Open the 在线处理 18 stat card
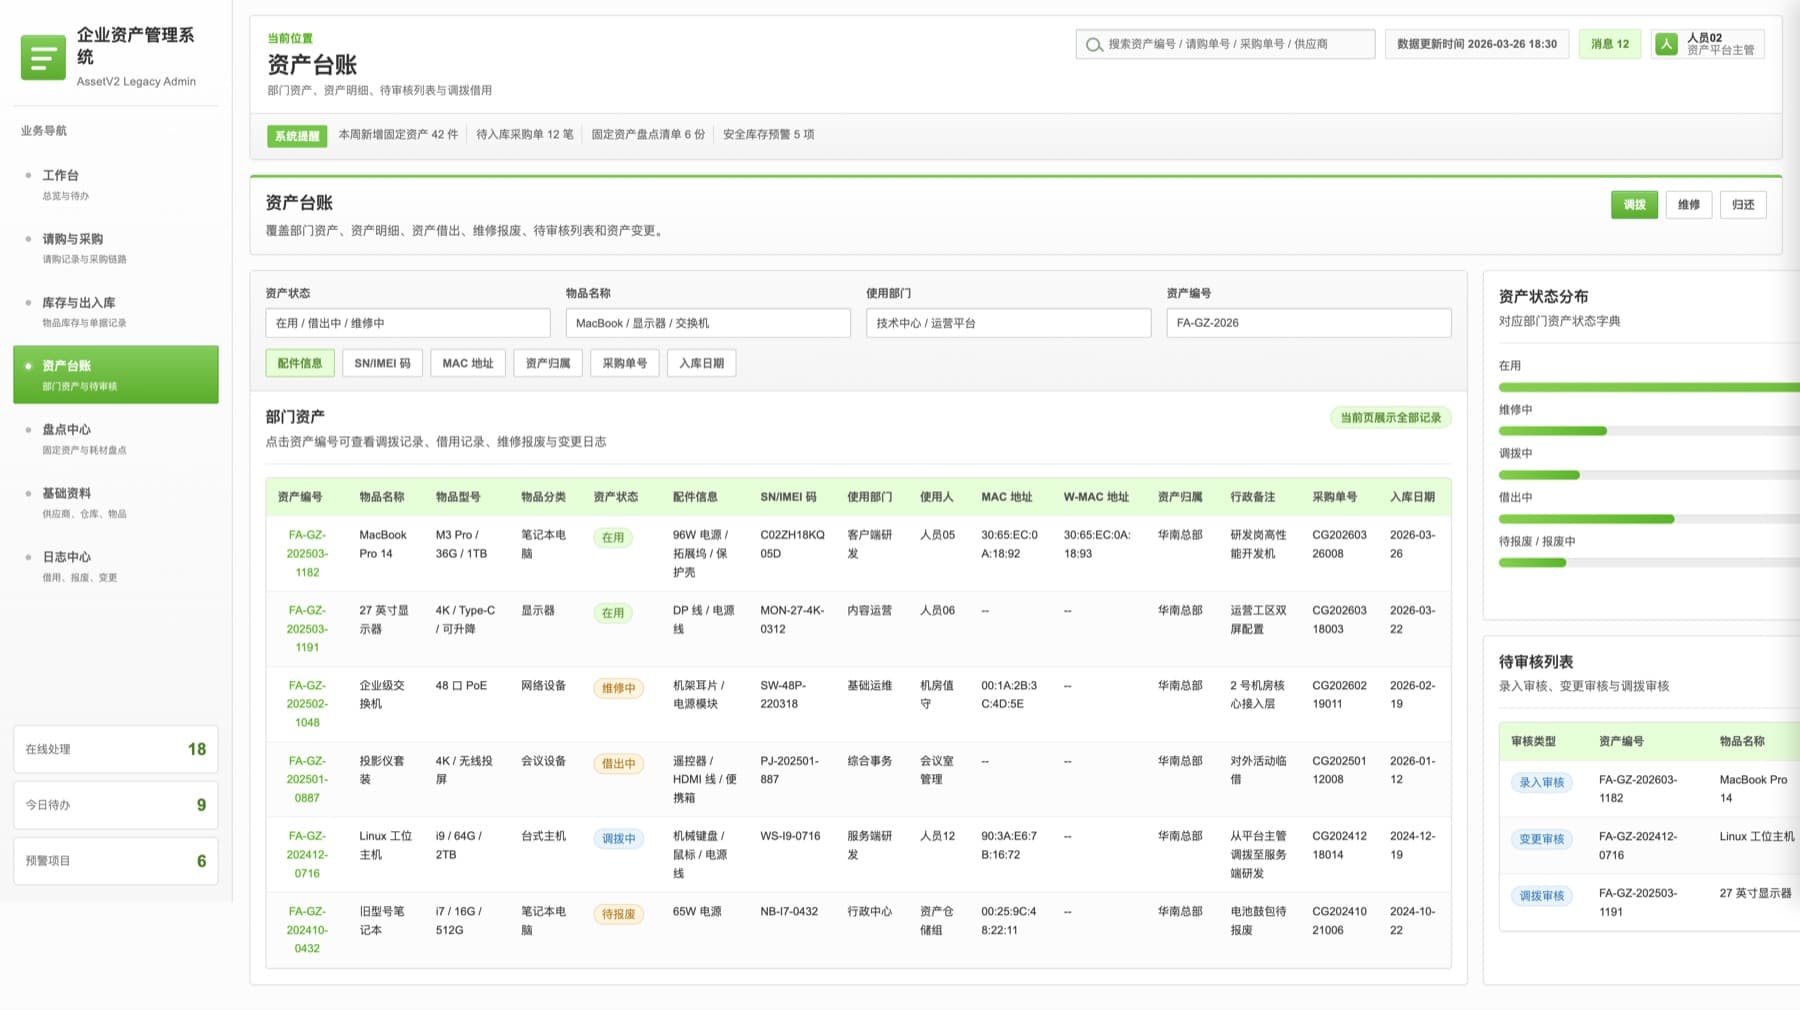Screen dimensions: 1800x1010 coord(116,749)
